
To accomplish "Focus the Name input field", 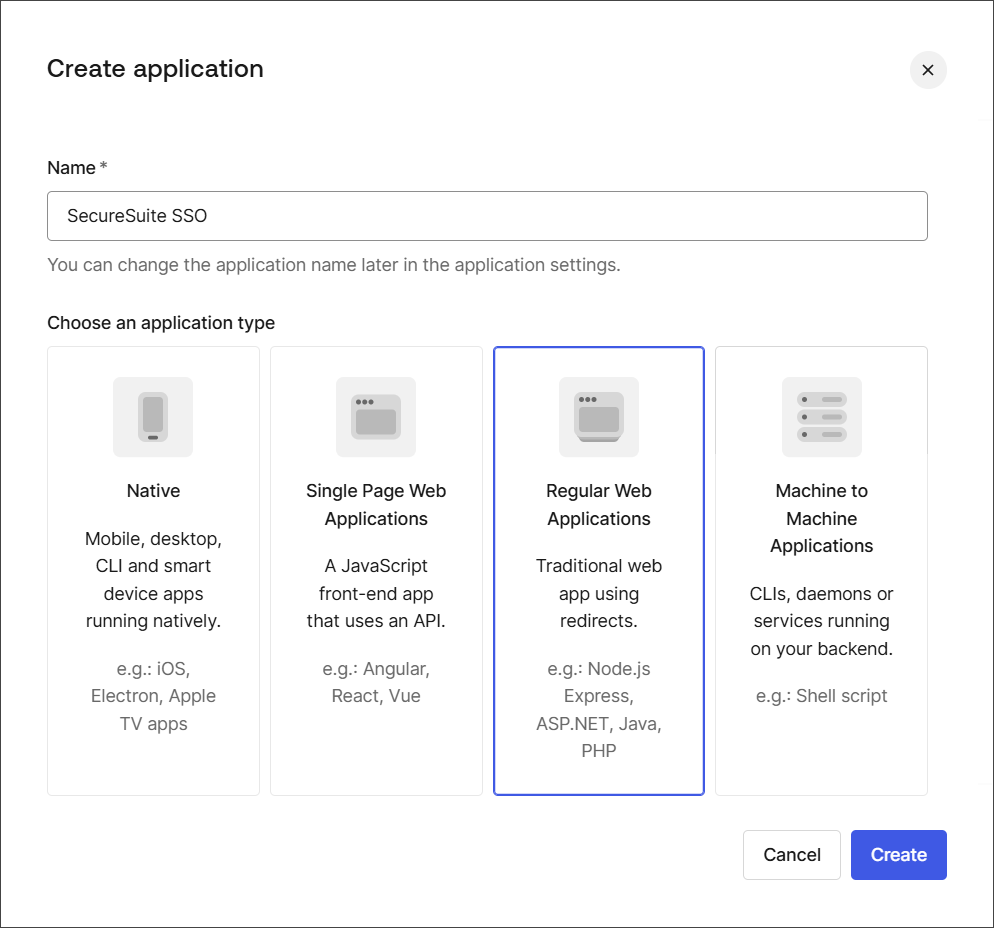I will (x=487, y=216).
